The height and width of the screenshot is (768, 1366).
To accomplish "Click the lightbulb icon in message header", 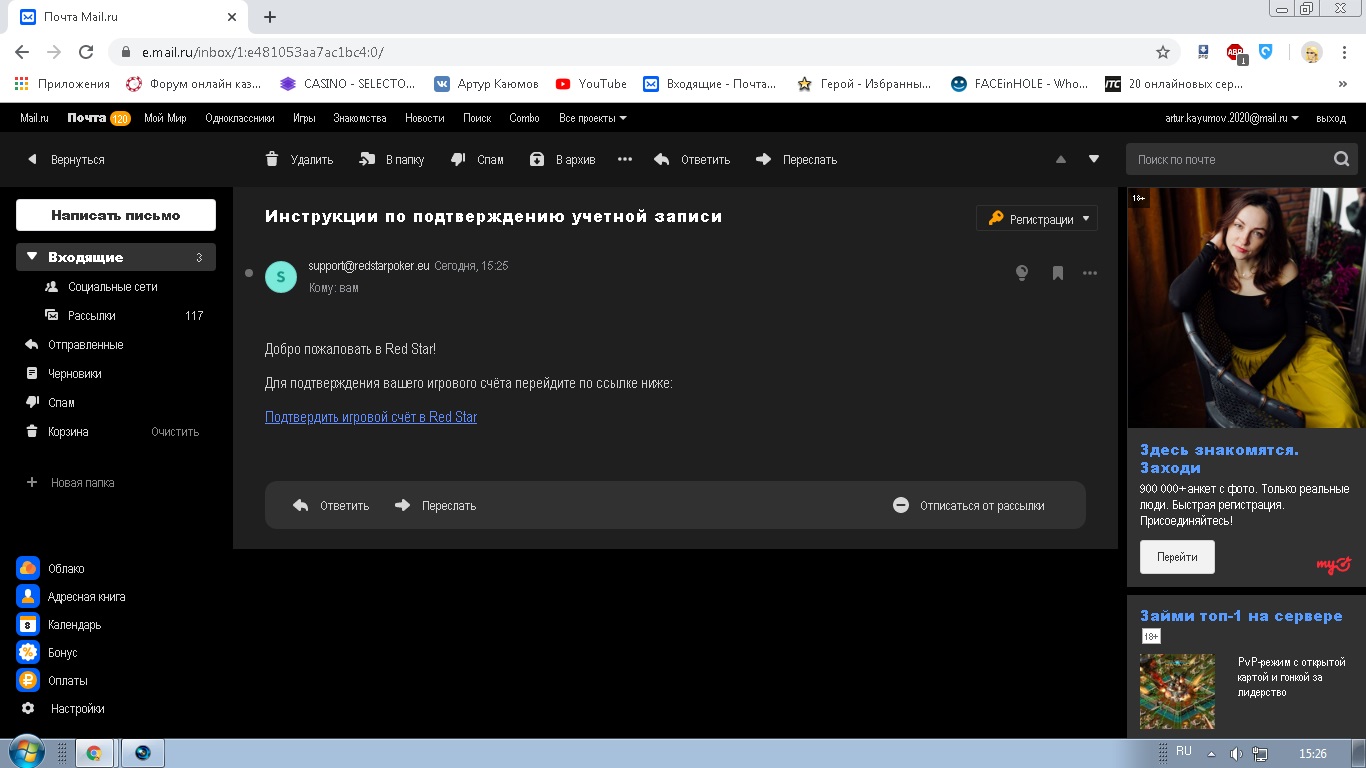I will click(x=1022, y=273).
